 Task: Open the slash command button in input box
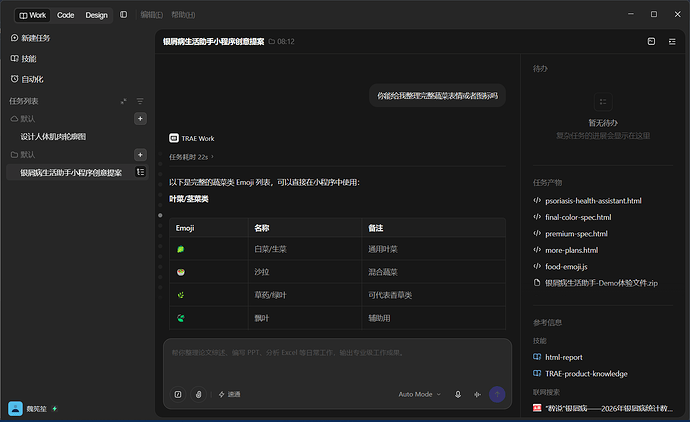(x=178, y=394)
